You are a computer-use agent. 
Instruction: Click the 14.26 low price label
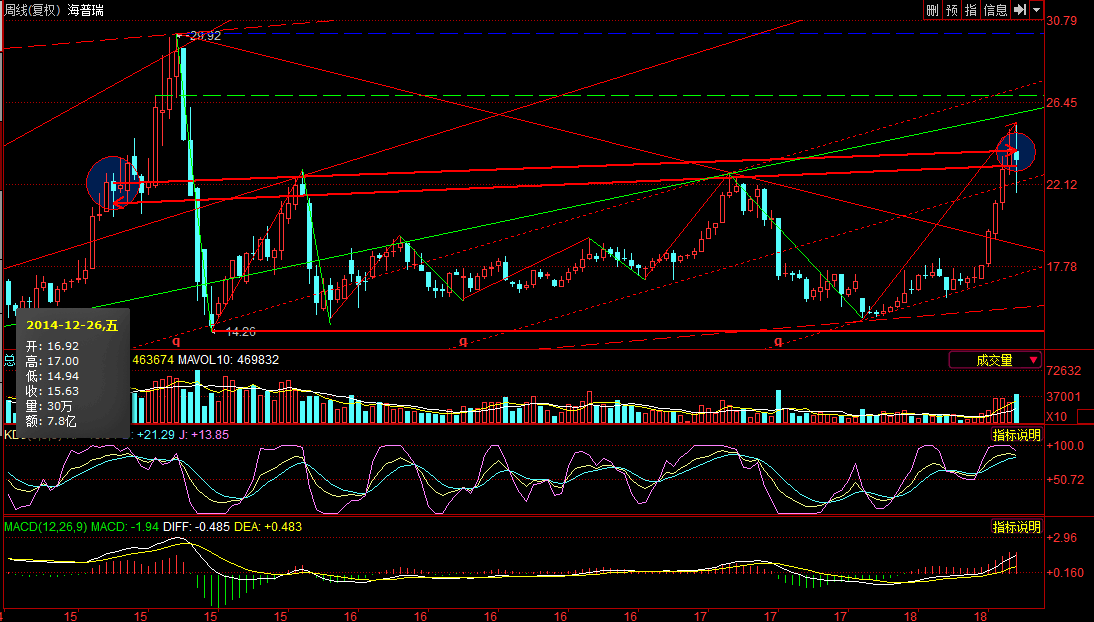click(x=240, y=331)
